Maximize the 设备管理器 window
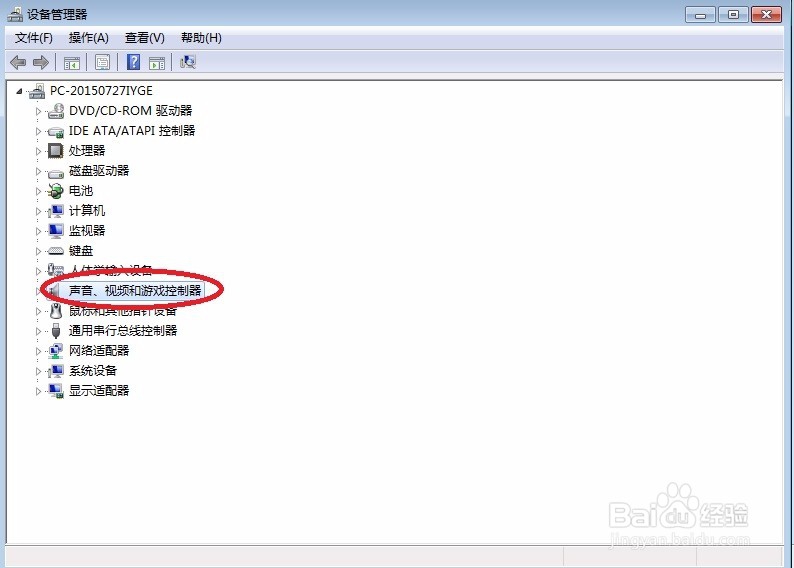The width and height of the screenshot is (794, 568). pyautogui.click(x=733, y=15)
